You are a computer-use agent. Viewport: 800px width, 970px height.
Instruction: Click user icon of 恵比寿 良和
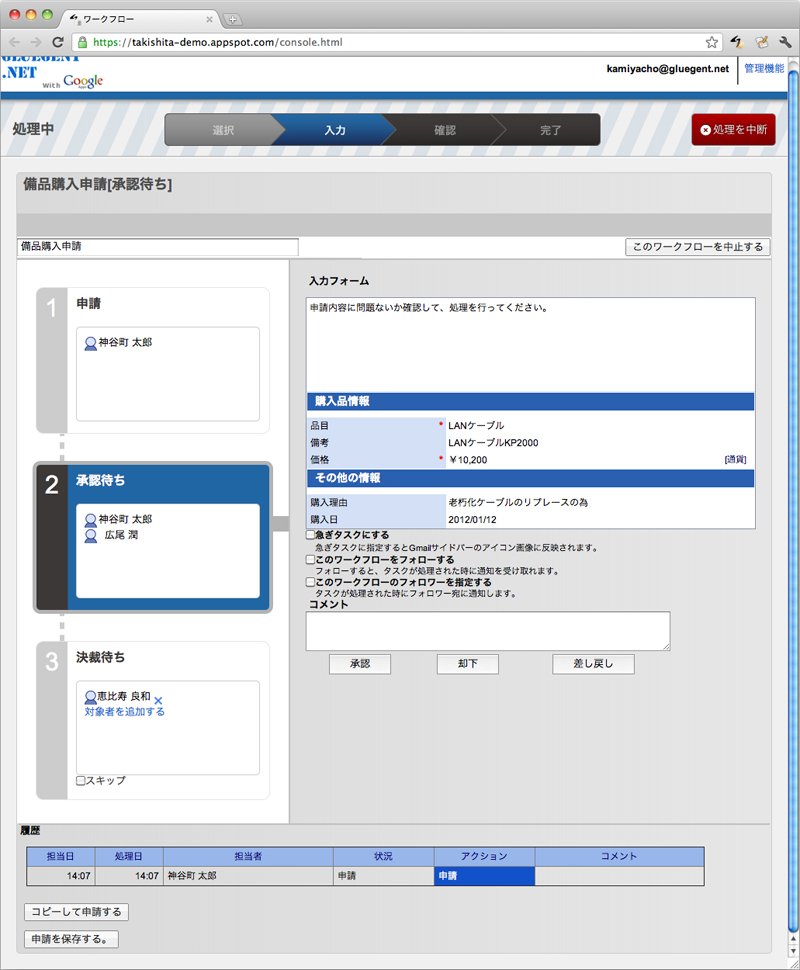pyautogui.click(x=90, y=697)
